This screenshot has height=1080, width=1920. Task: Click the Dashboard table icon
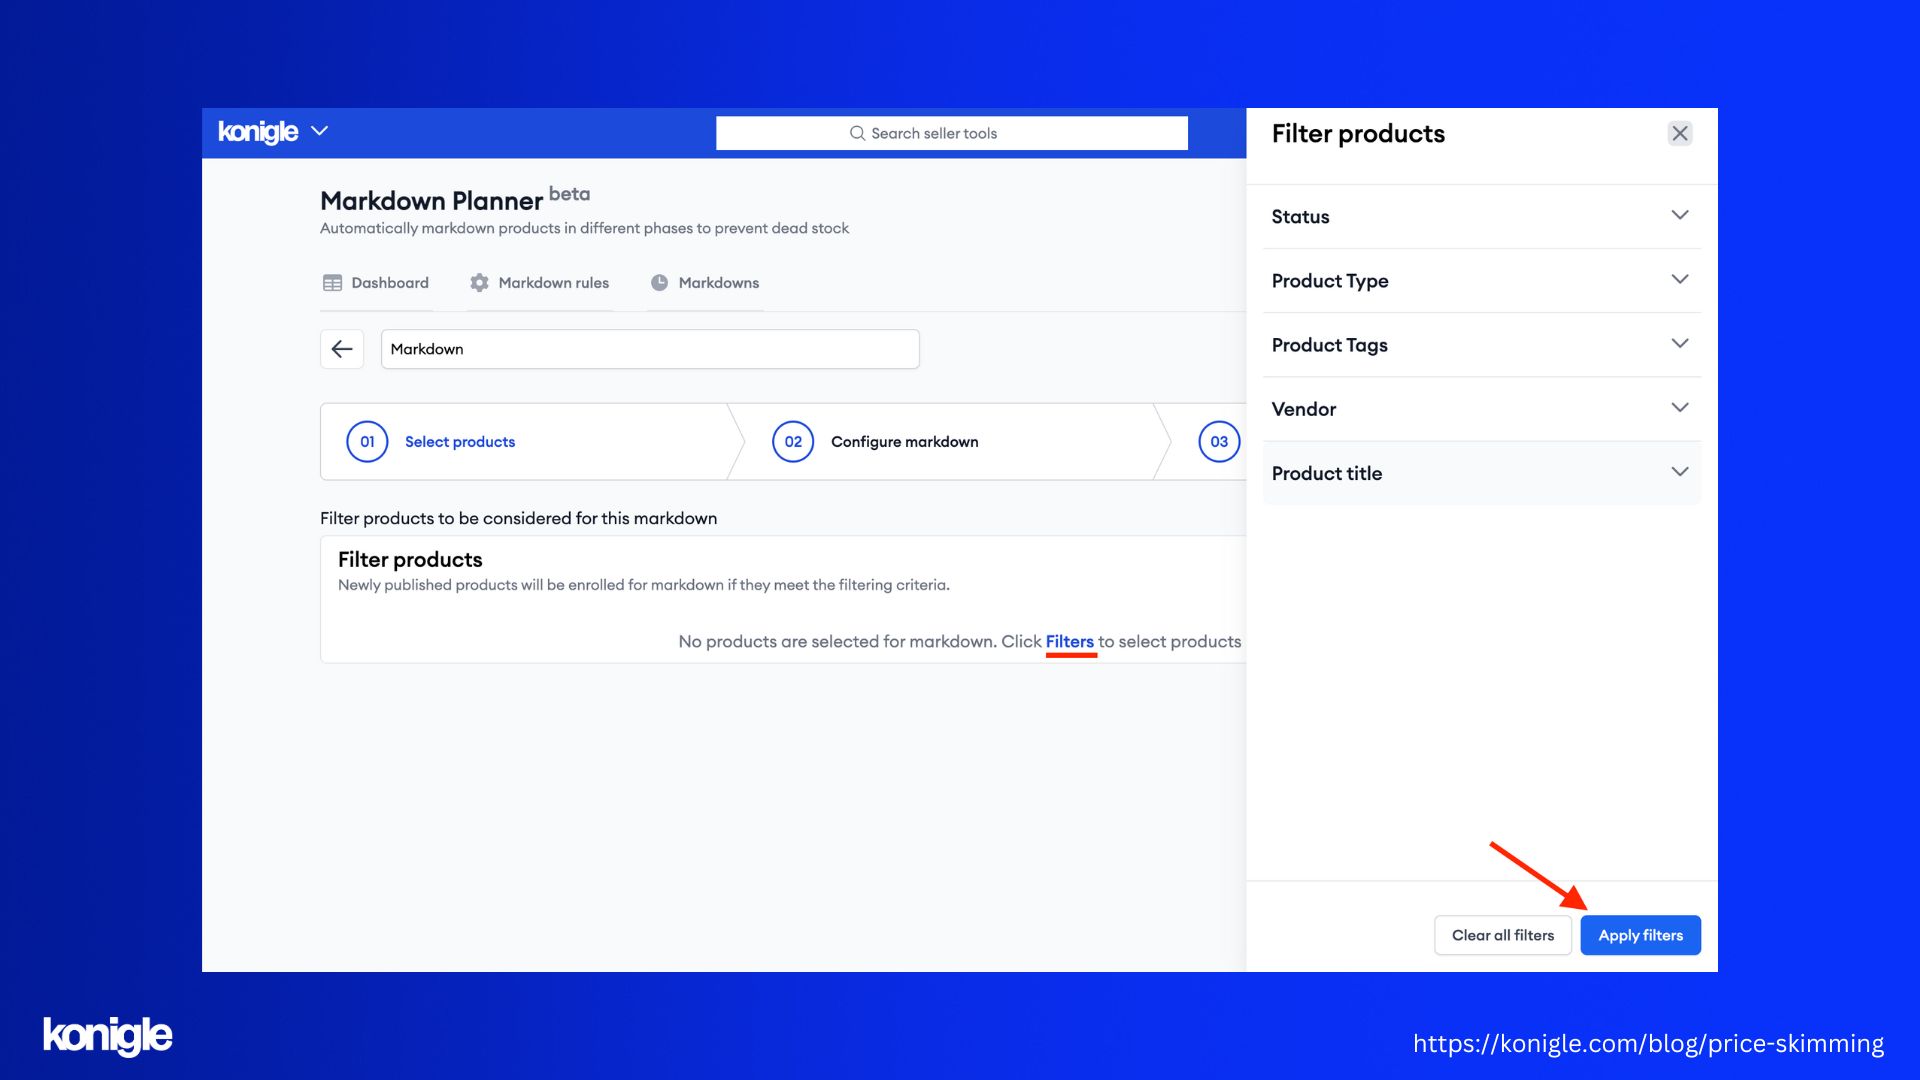click(332, 283)
